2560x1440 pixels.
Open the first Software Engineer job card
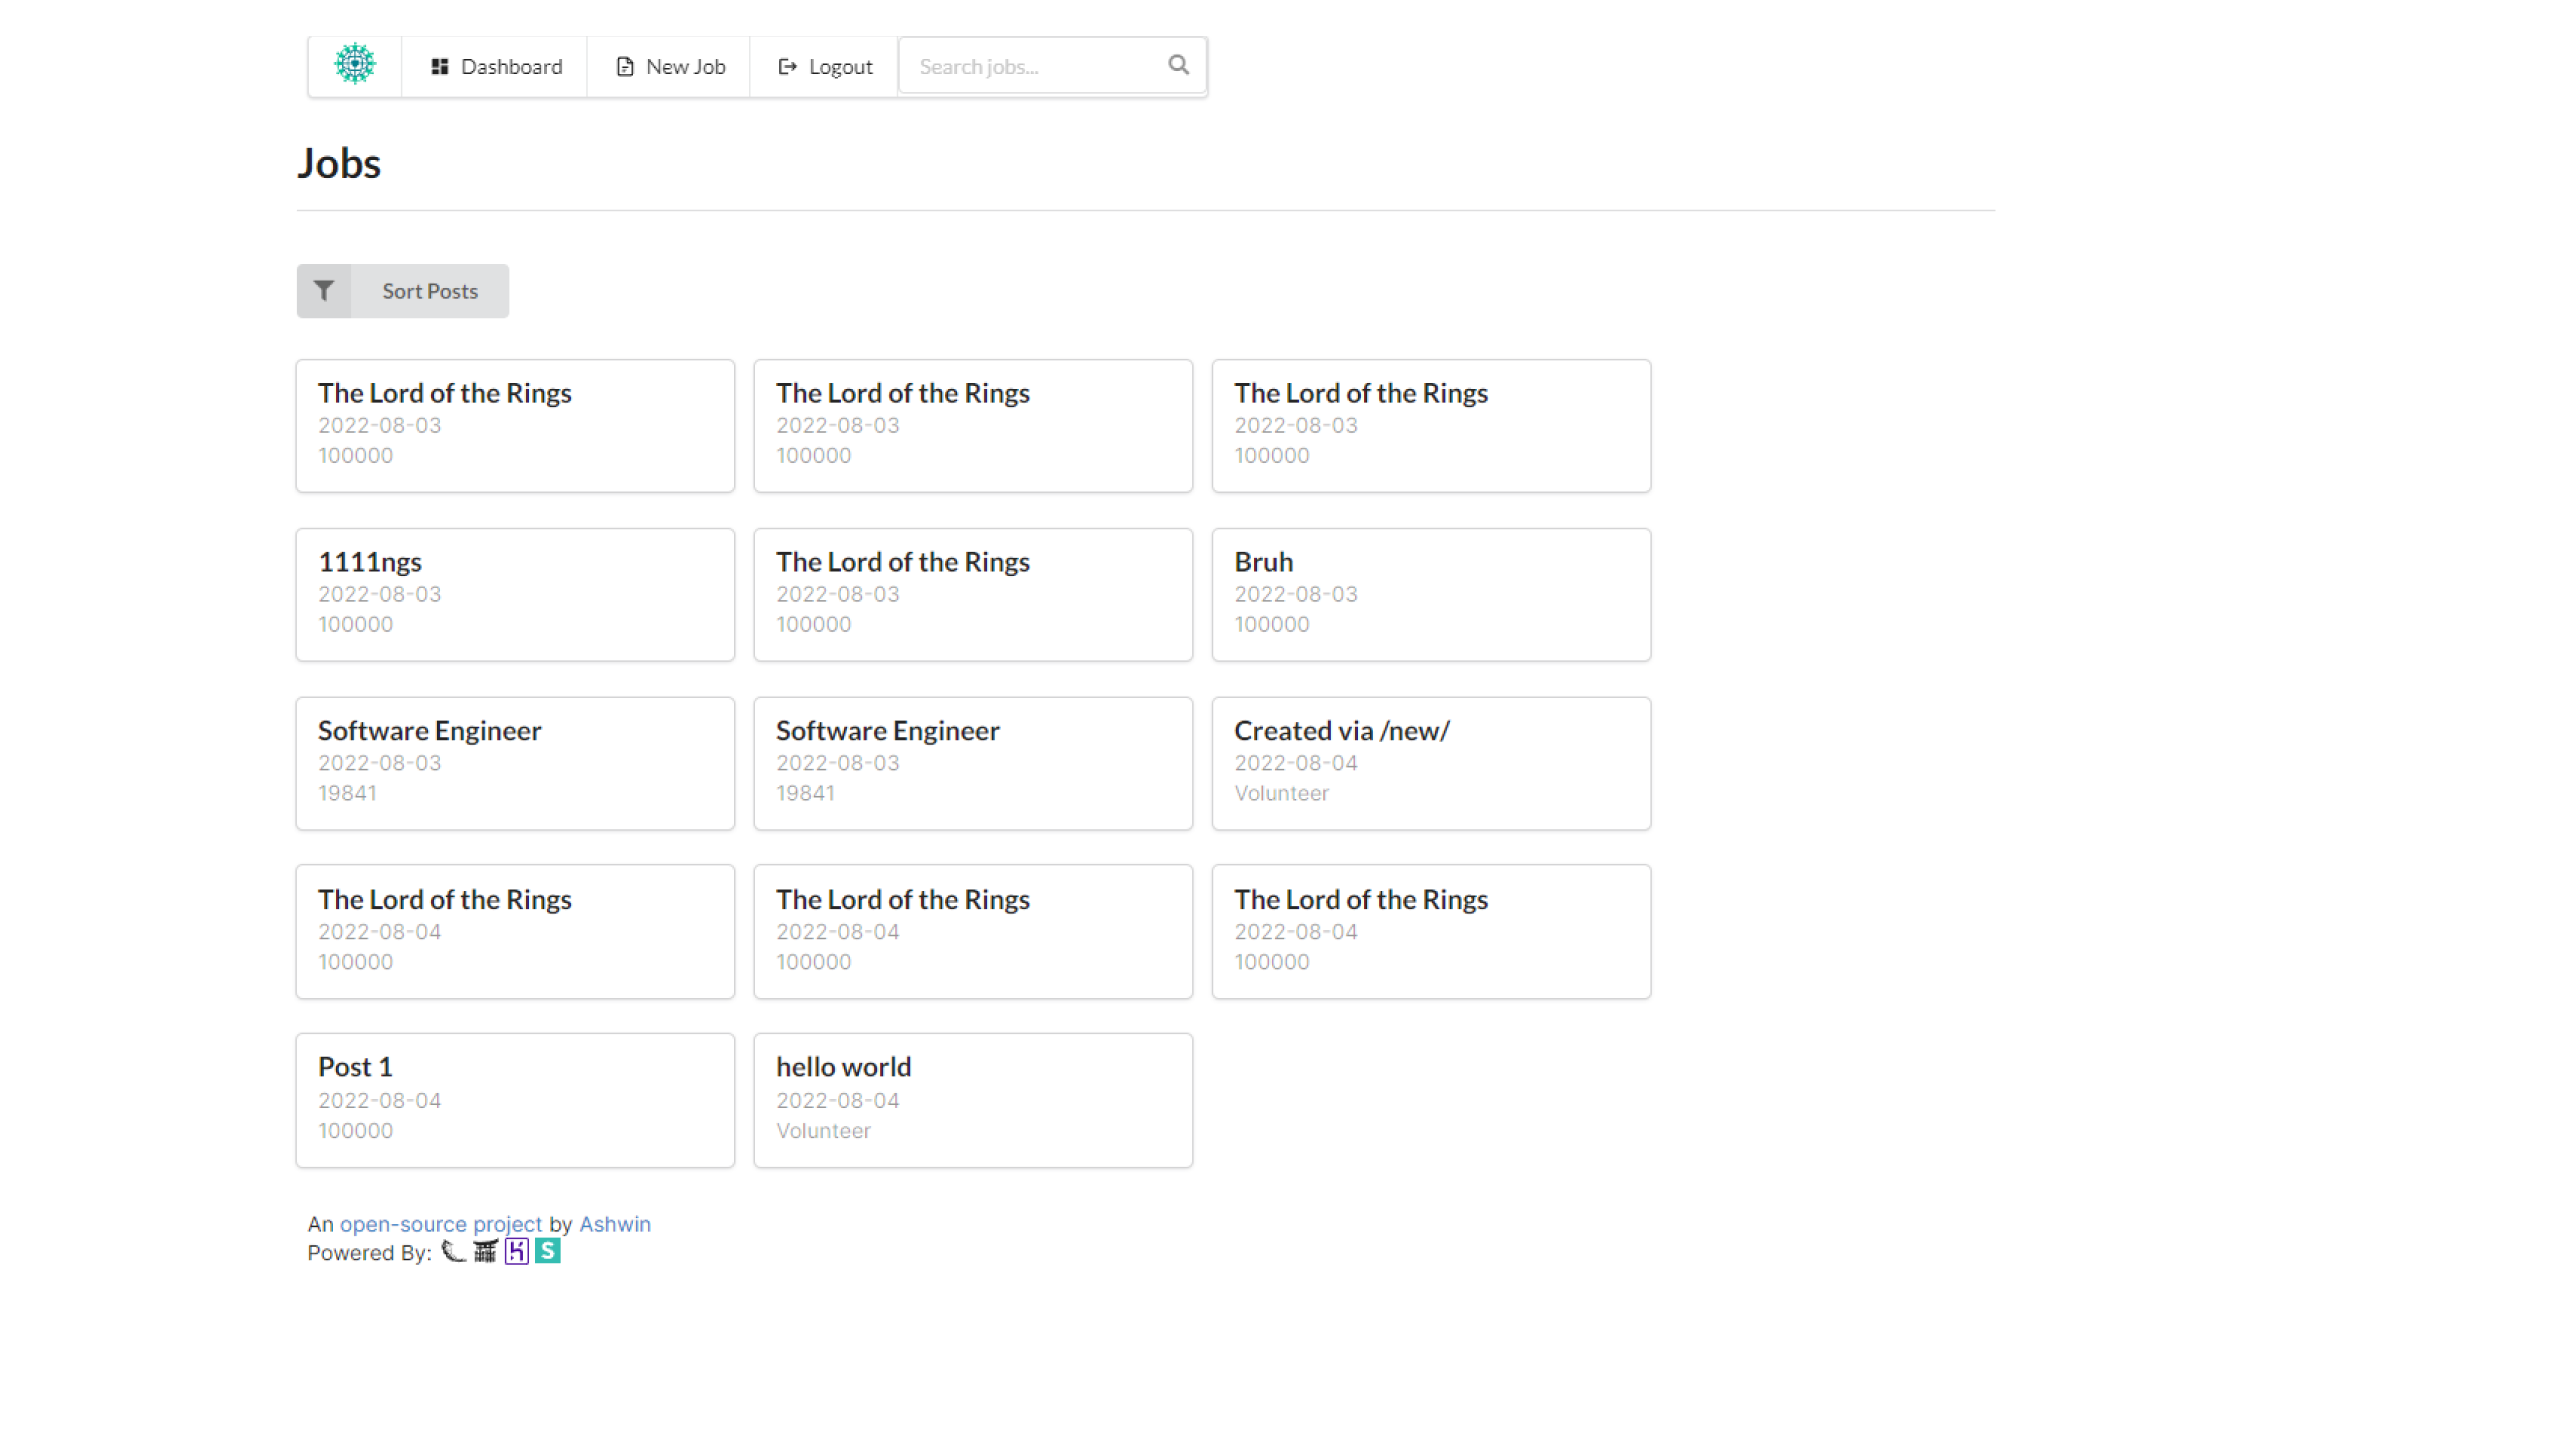click(515, 763)
